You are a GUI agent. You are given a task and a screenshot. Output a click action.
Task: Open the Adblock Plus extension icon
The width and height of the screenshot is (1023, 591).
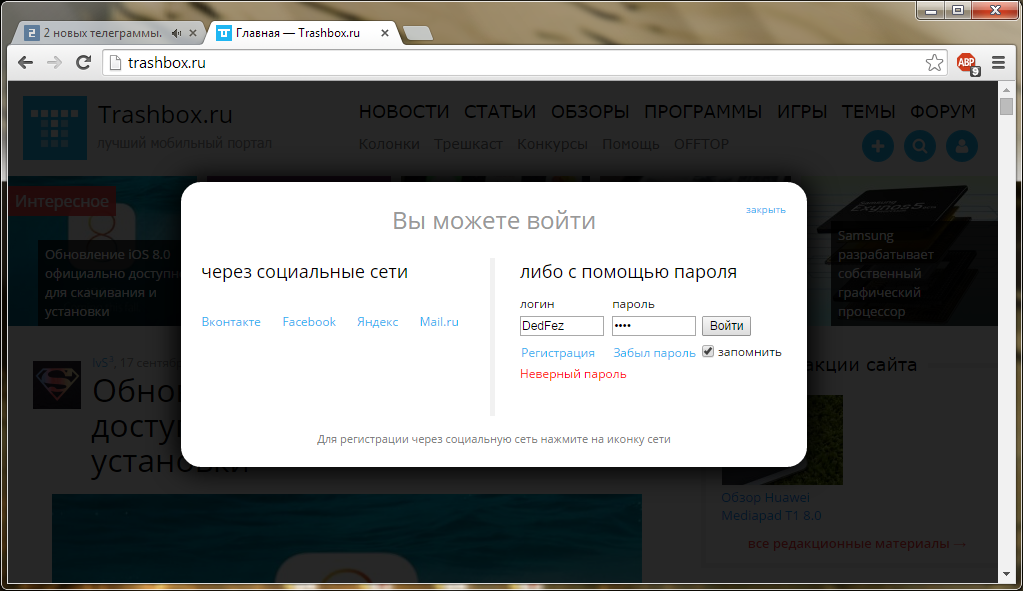[x=968, y=63]
